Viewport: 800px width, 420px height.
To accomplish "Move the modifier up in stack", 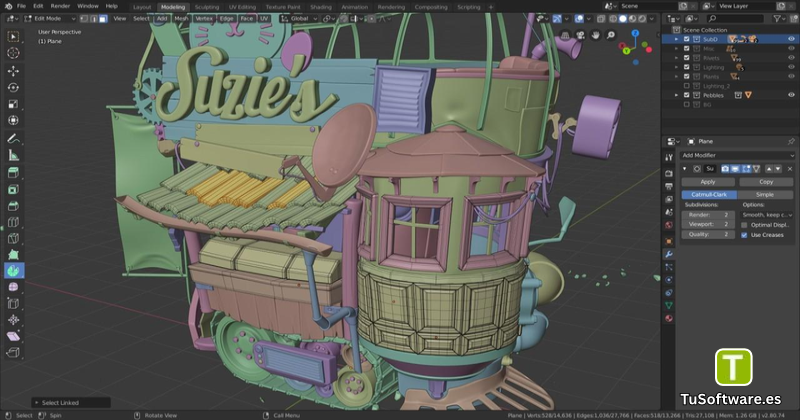I will (x=769, y=169).
